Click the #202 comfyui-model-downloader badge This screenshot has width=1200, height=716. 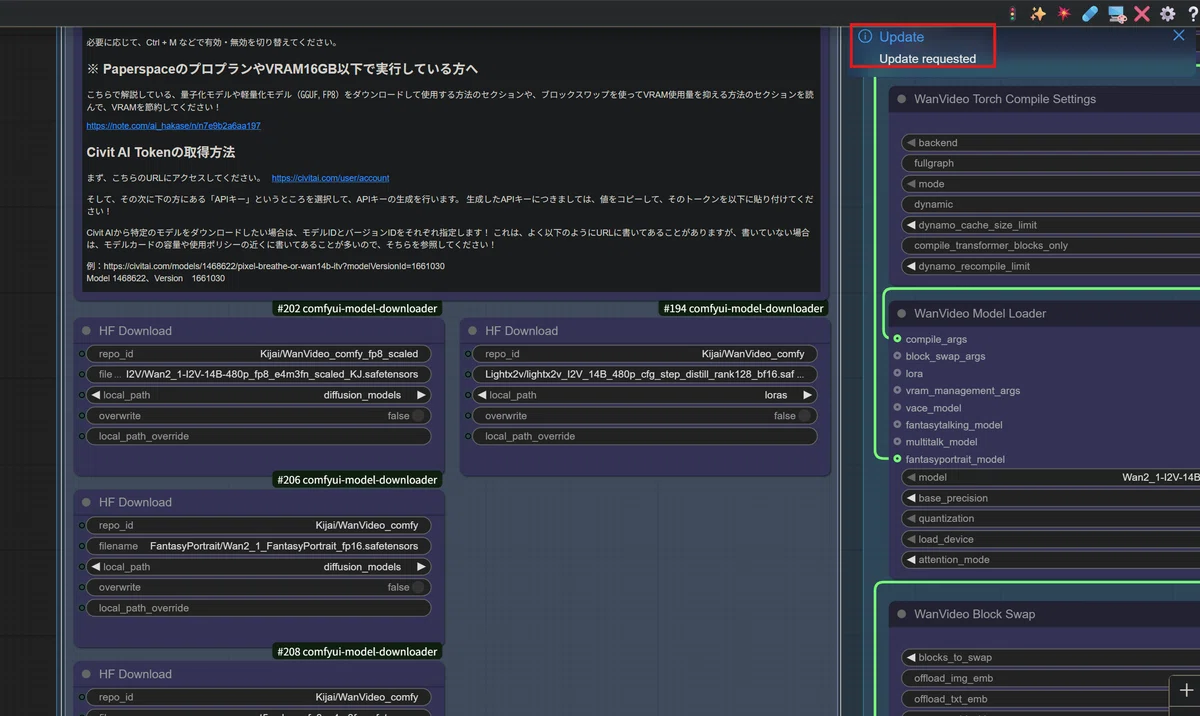(357, 309)
